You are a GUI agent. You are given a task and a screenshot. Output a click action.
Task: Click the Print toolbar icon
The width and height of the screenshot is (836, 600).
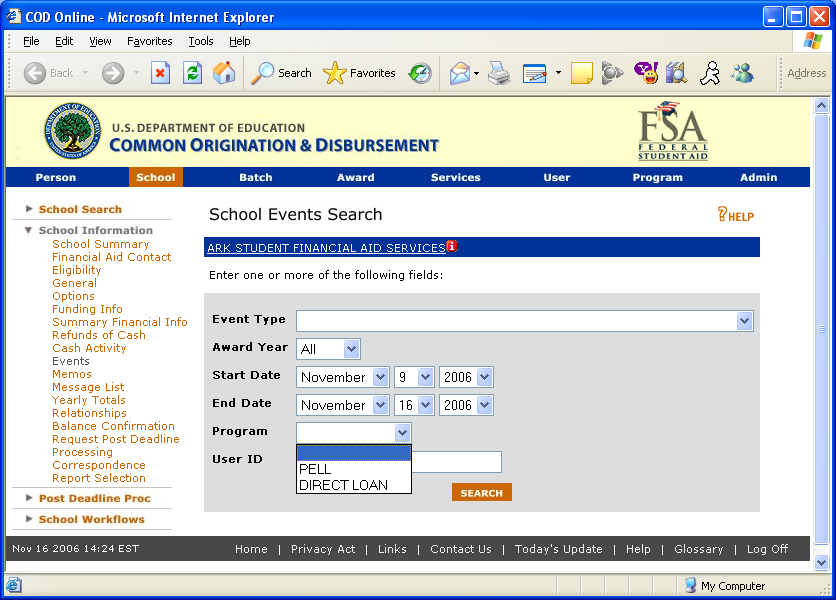(x=499, y=73)
